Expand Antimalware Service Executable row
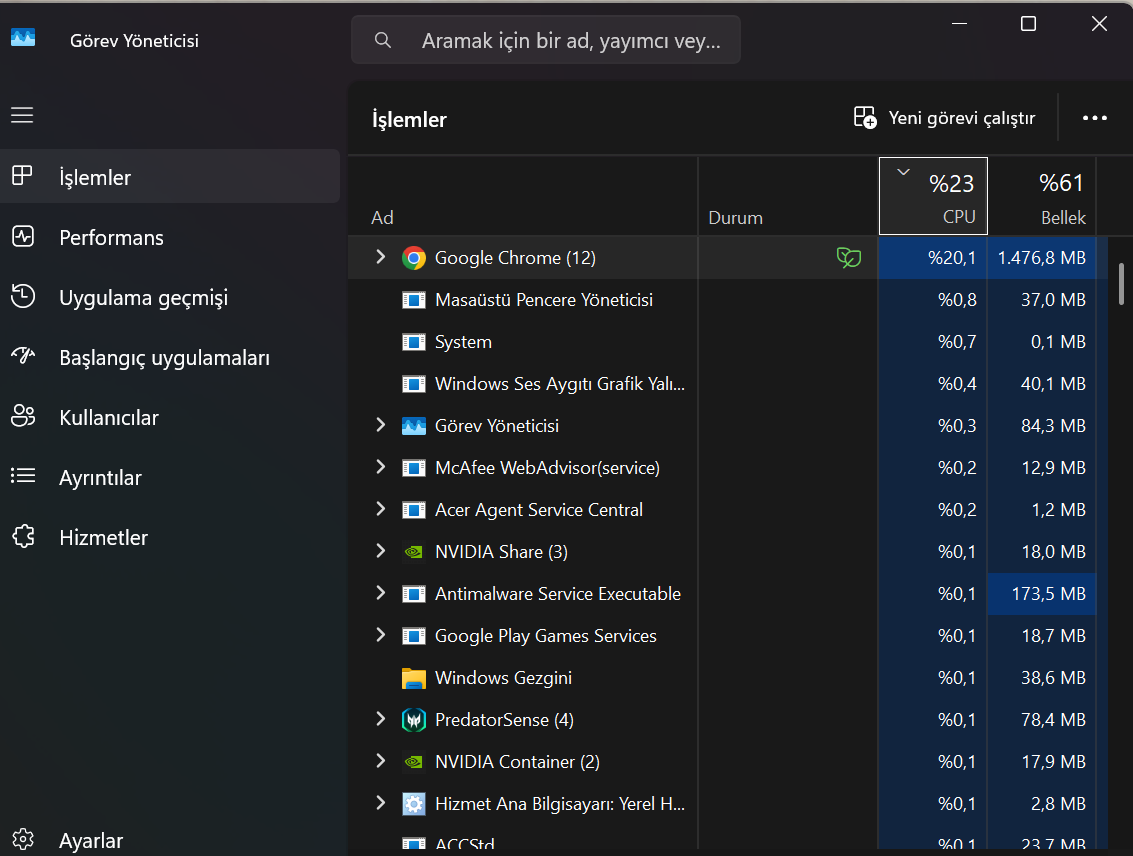1133x856 pixels. click(380, 593)
